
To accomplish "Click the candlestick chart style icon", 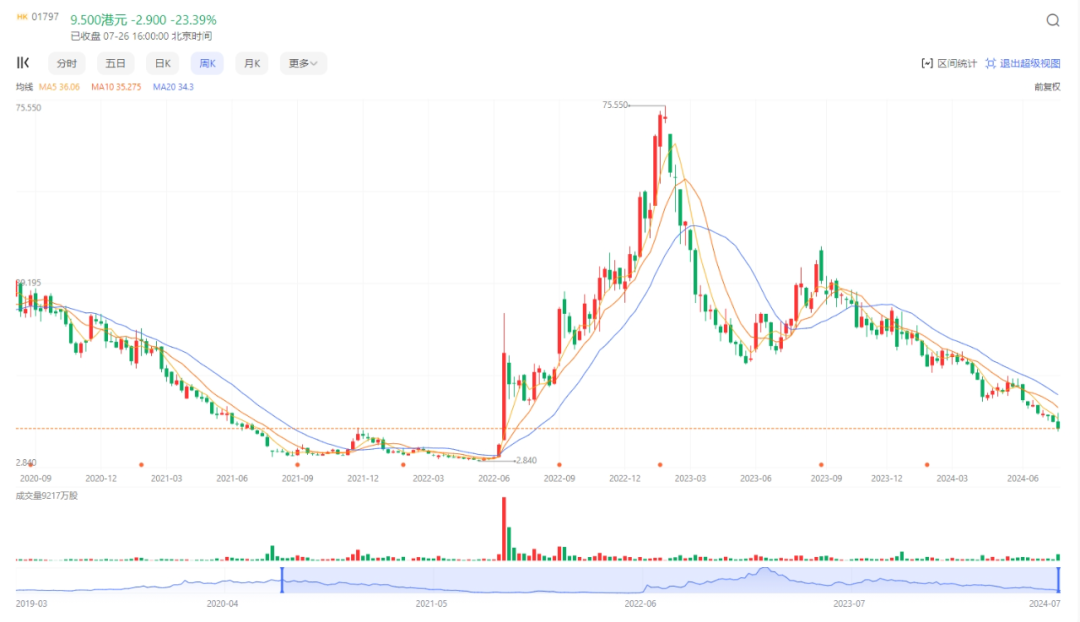I will pyautogui.click(x=23, y=63).
